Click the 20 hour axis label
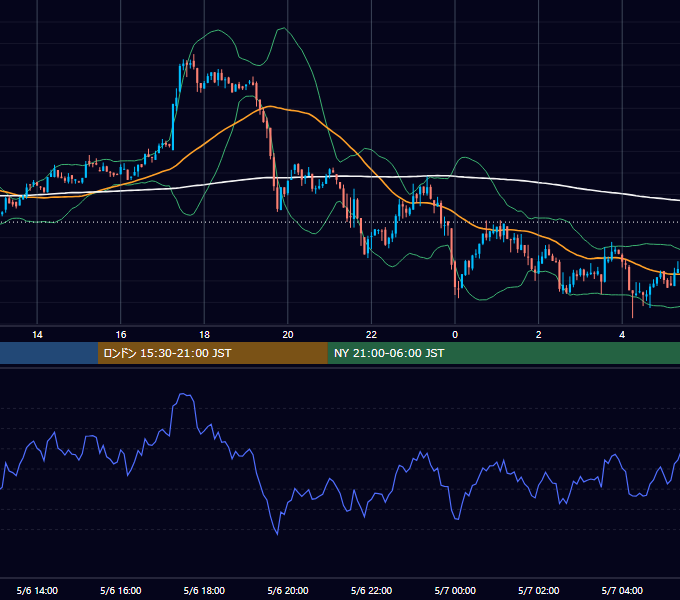Viewport: 680px width, 600px height. pyautogui.click(x=288, y=335)
